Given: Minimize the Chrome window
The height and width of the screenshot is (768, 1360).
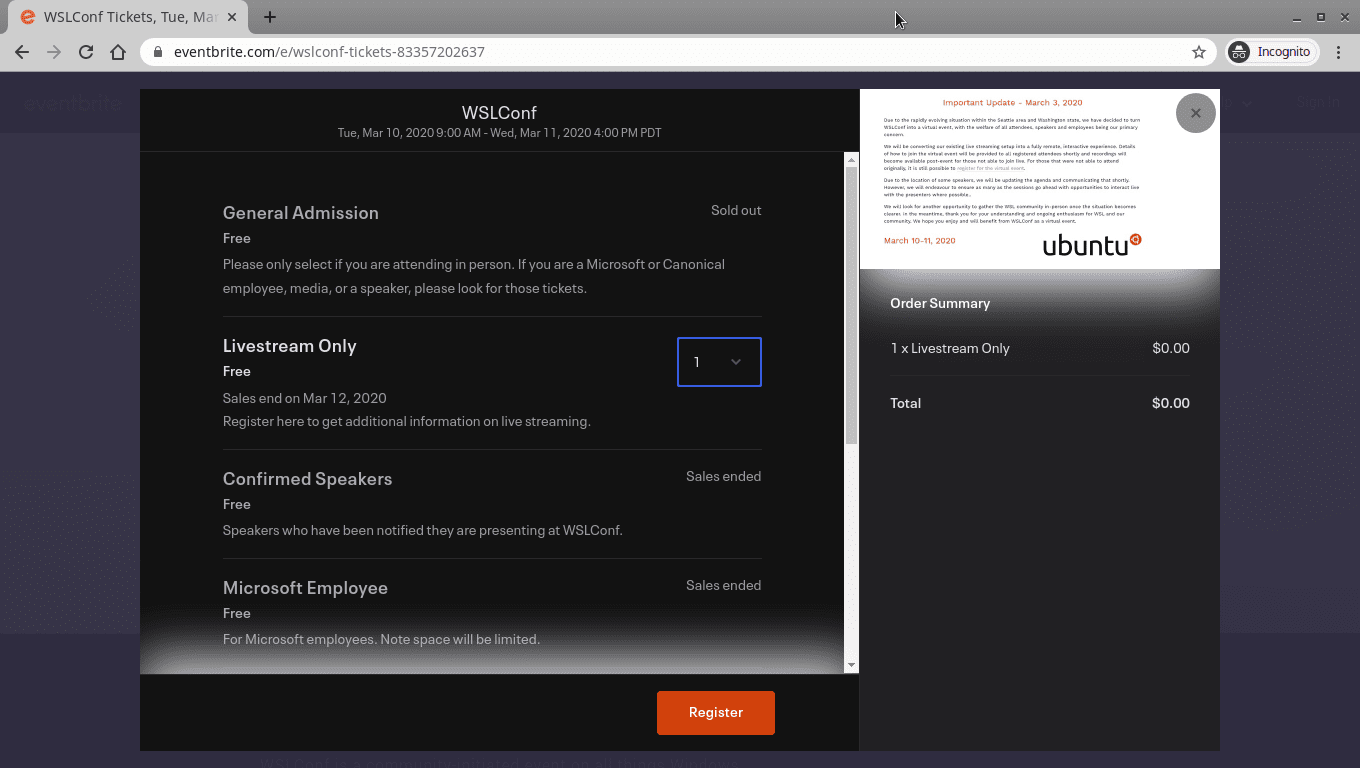Looking at the screenshot, I should point(1298,17).
